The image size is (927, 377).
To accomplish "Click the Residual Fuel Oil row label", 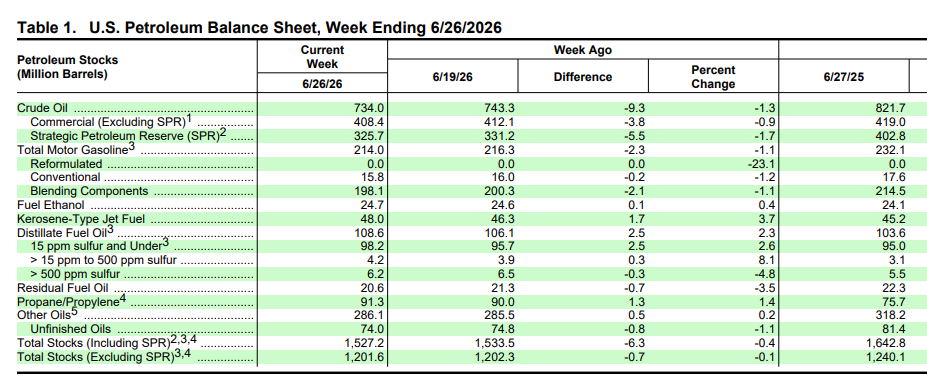I will click(x=63, y=288).
